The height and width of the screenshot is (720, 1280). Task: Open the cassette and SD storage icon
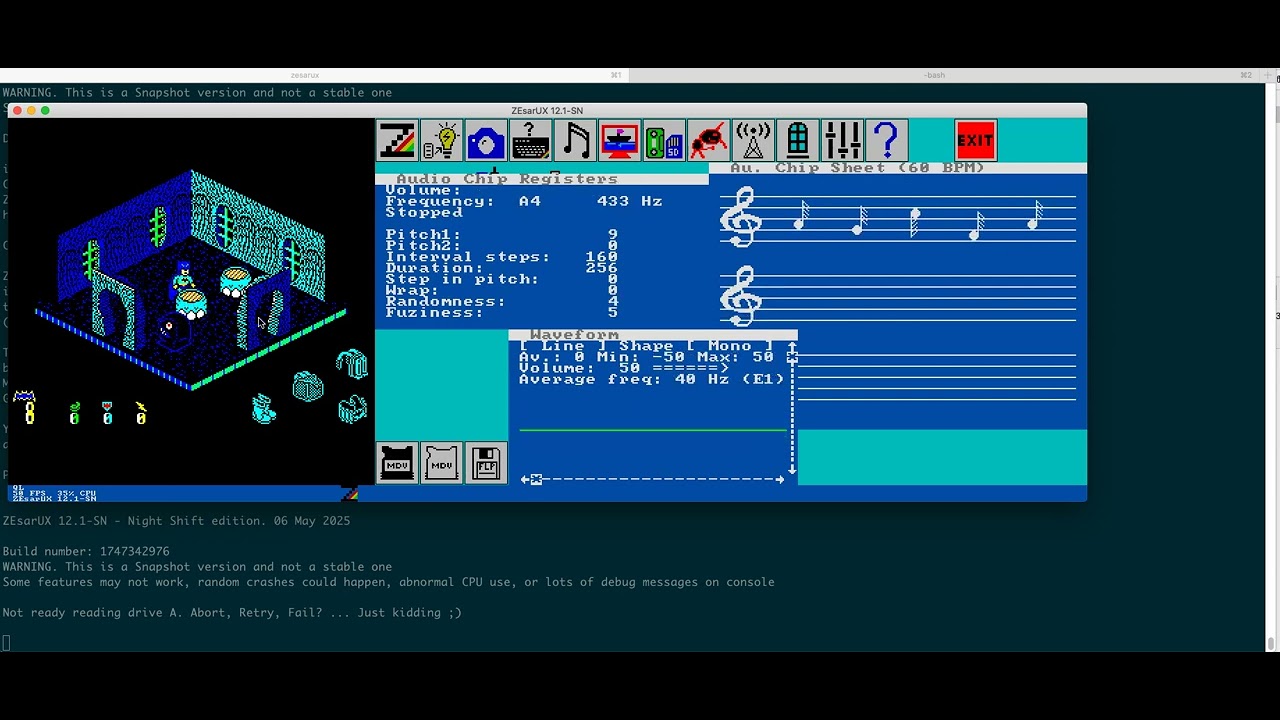click(x=664, y=140)
